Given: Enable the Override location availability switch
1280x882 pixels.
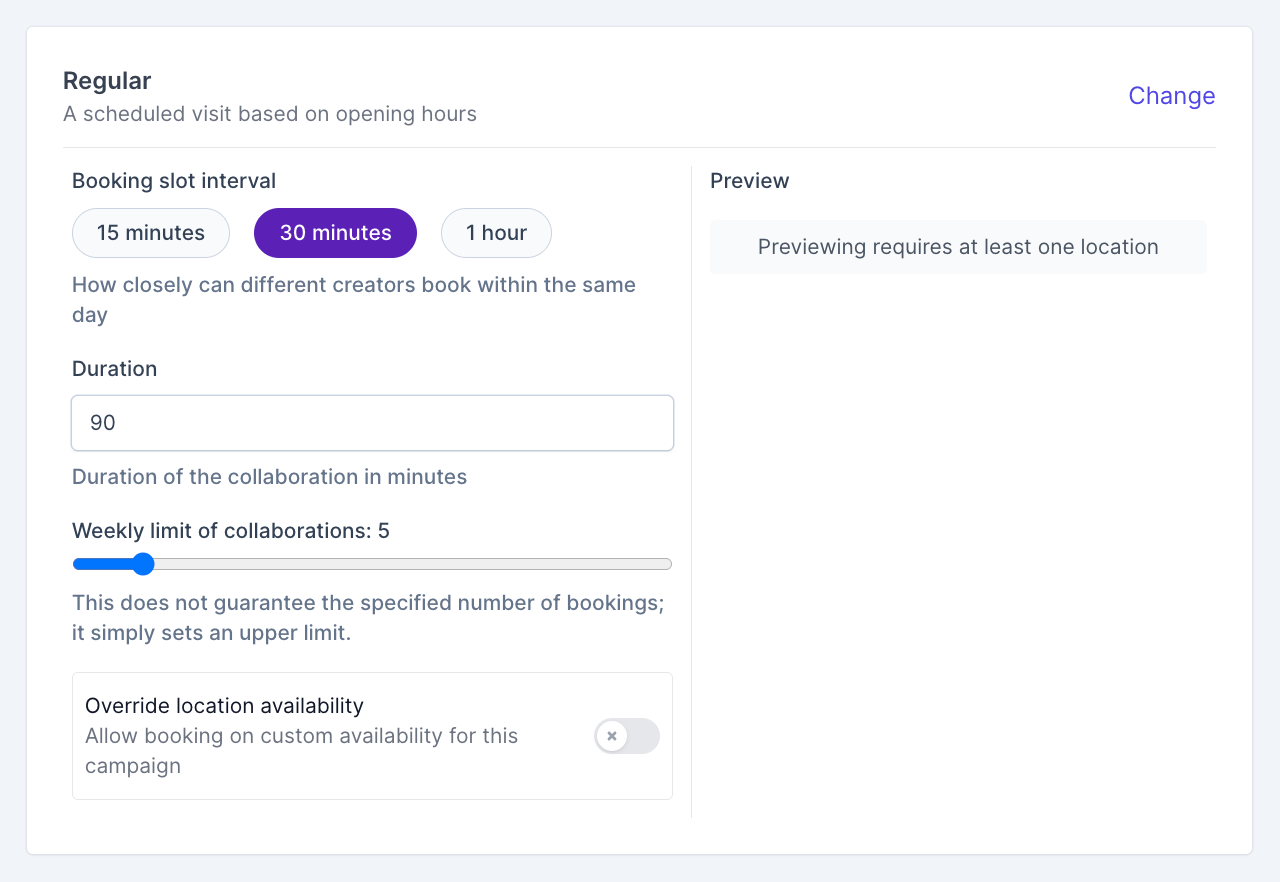Looking at the screenshot, I should (627, 736).
